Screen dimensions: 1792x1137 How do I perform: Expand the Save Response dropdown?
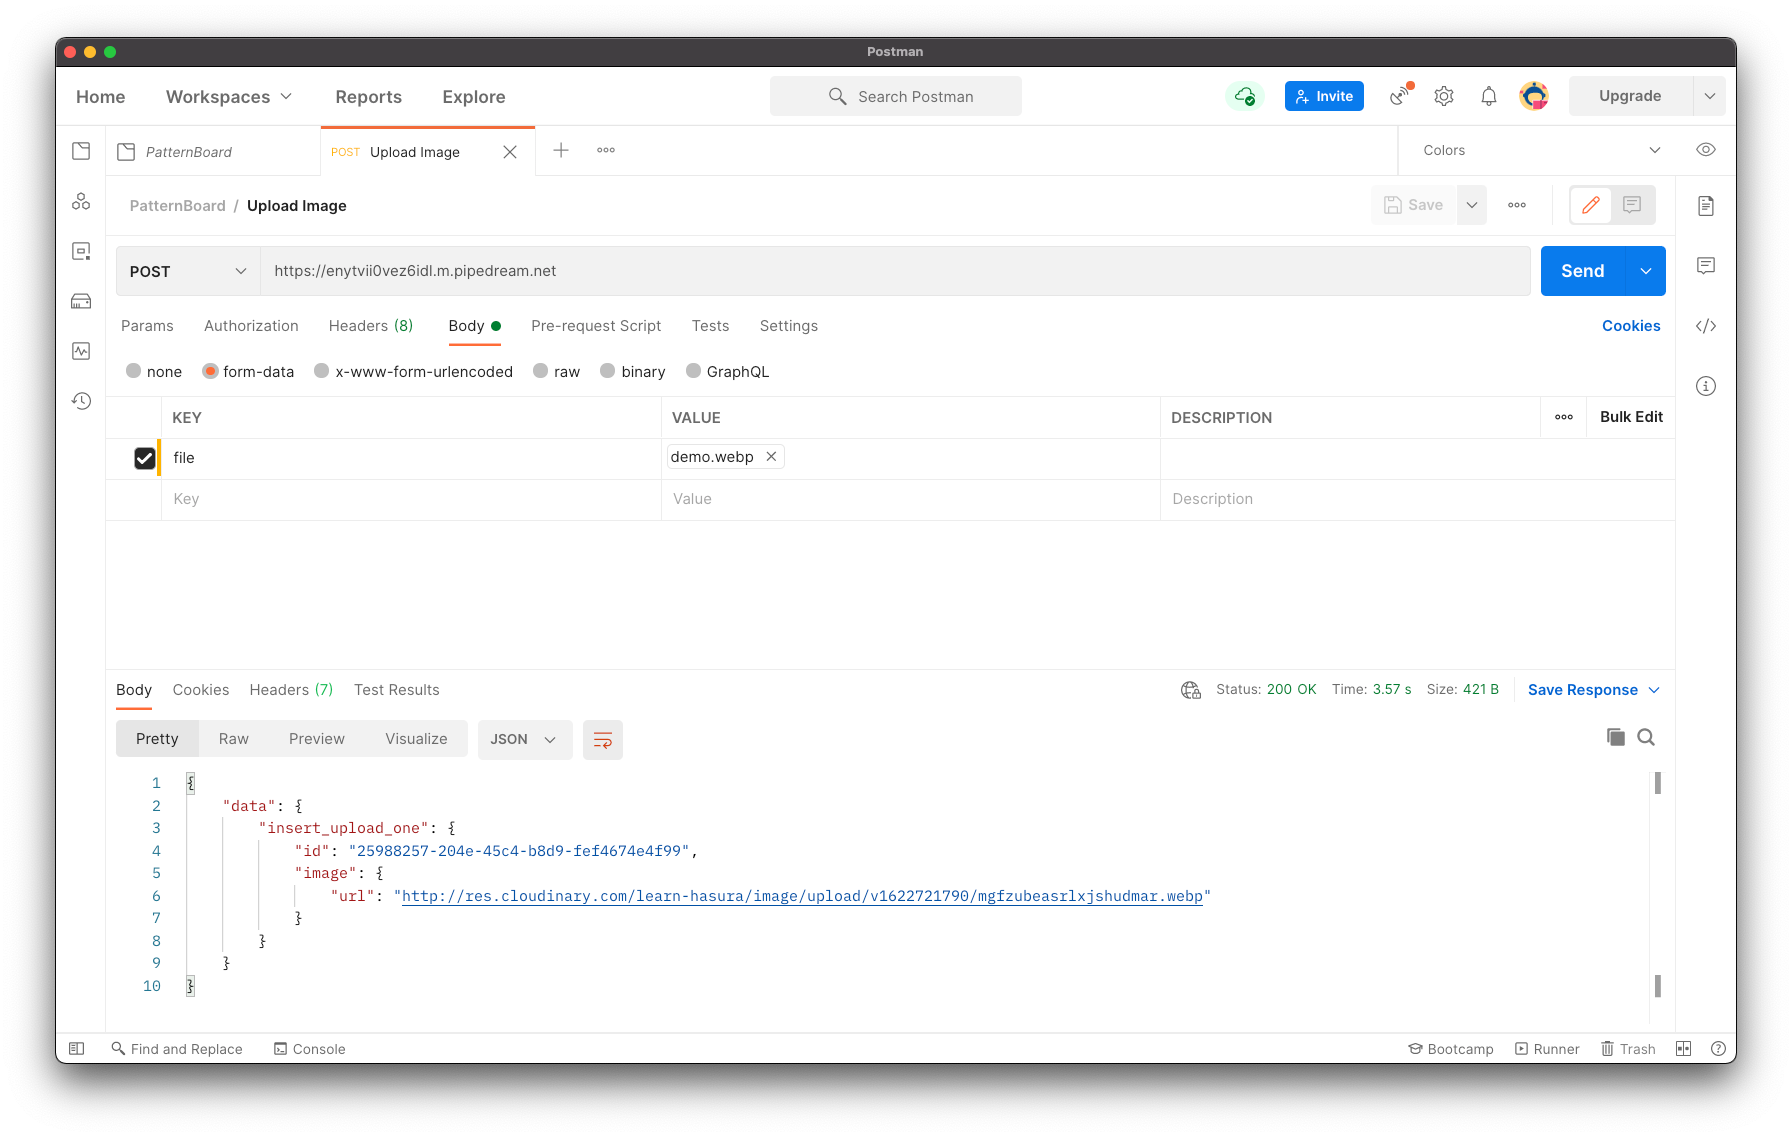[x=1654, y=690]
